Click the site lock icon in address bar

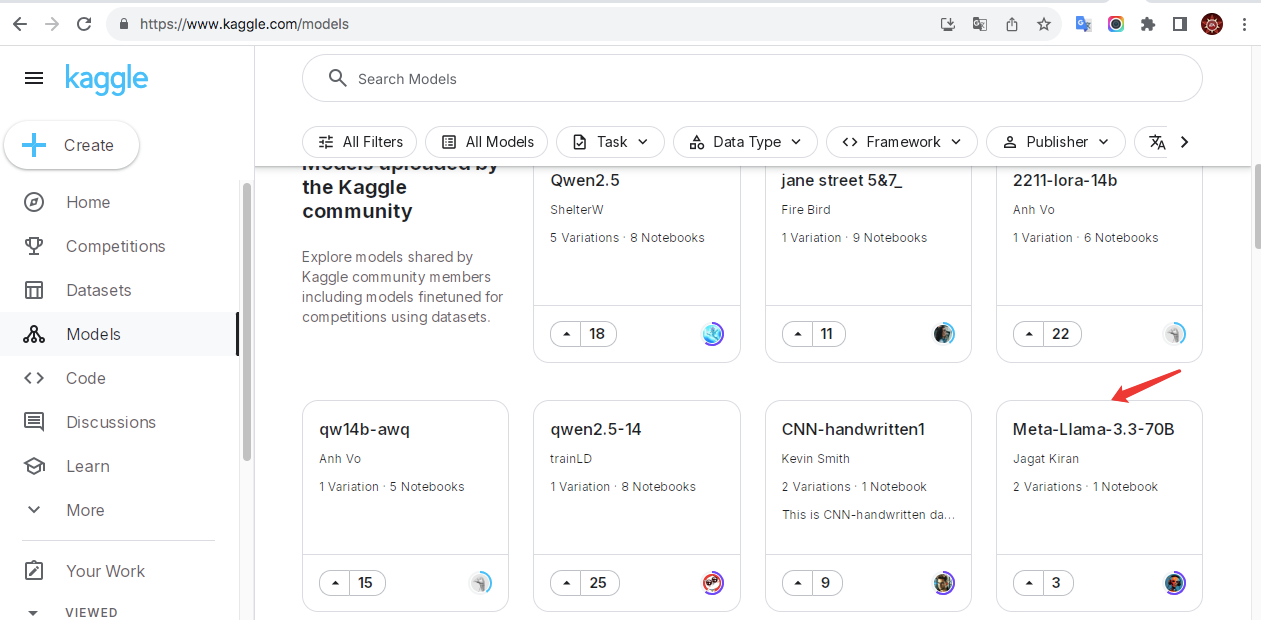124,24
